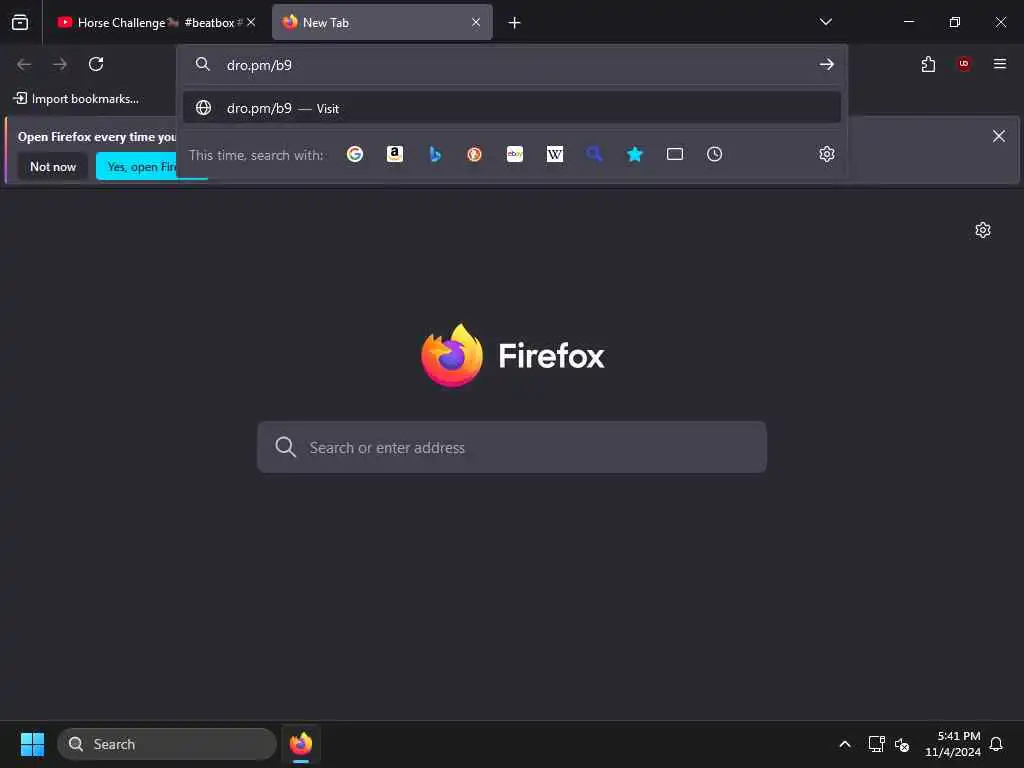Search this time with Bing
The image size is (1024, 768).
(x=435, y=154)
